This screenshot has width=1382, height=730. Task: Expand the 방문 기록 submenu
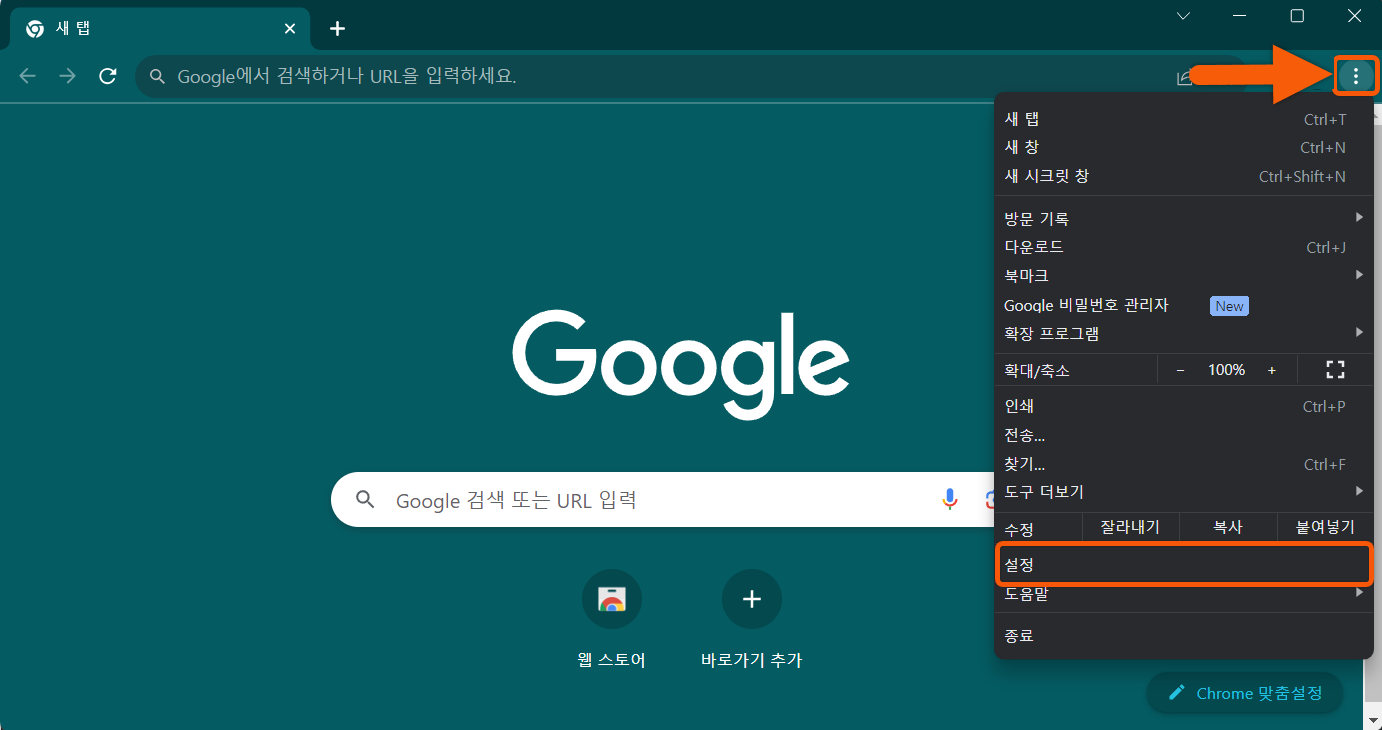[x=1184, y=218]
